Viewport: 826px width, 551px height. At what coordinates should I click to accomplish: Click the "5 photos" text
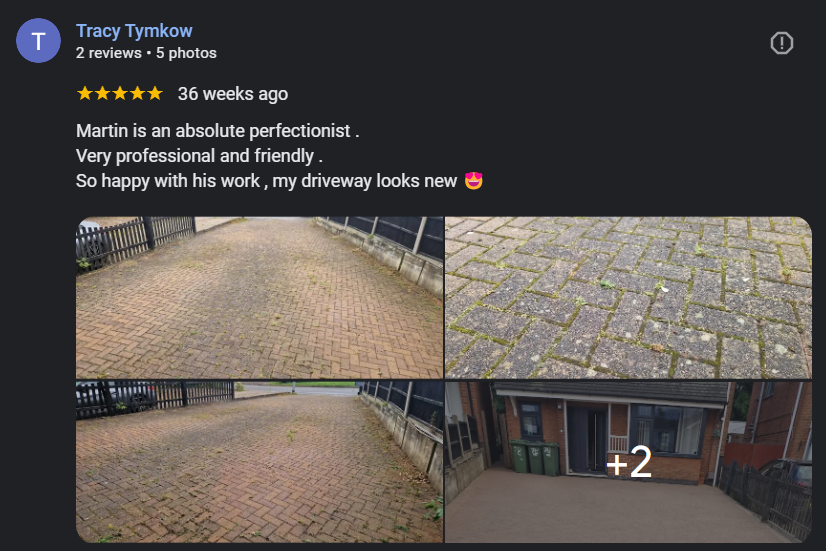pos(186,53)
